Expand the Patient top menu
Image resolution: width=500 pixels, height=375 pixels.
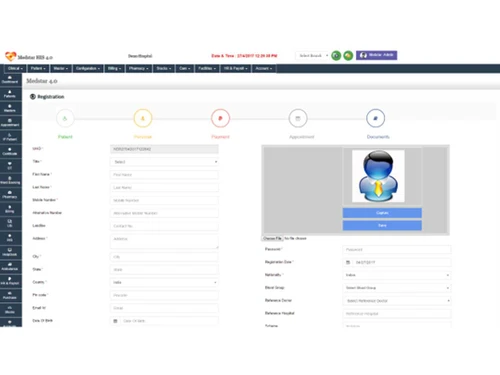38,68
